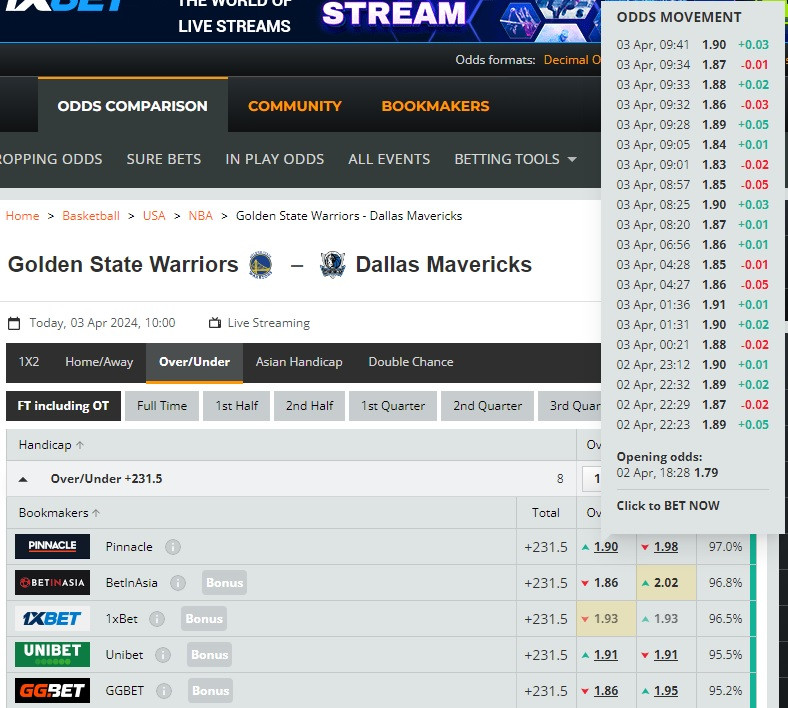Click the Golden State Warriors team logo
The image size is (788, 708).
pyautogui.click(x=260, y=265)
